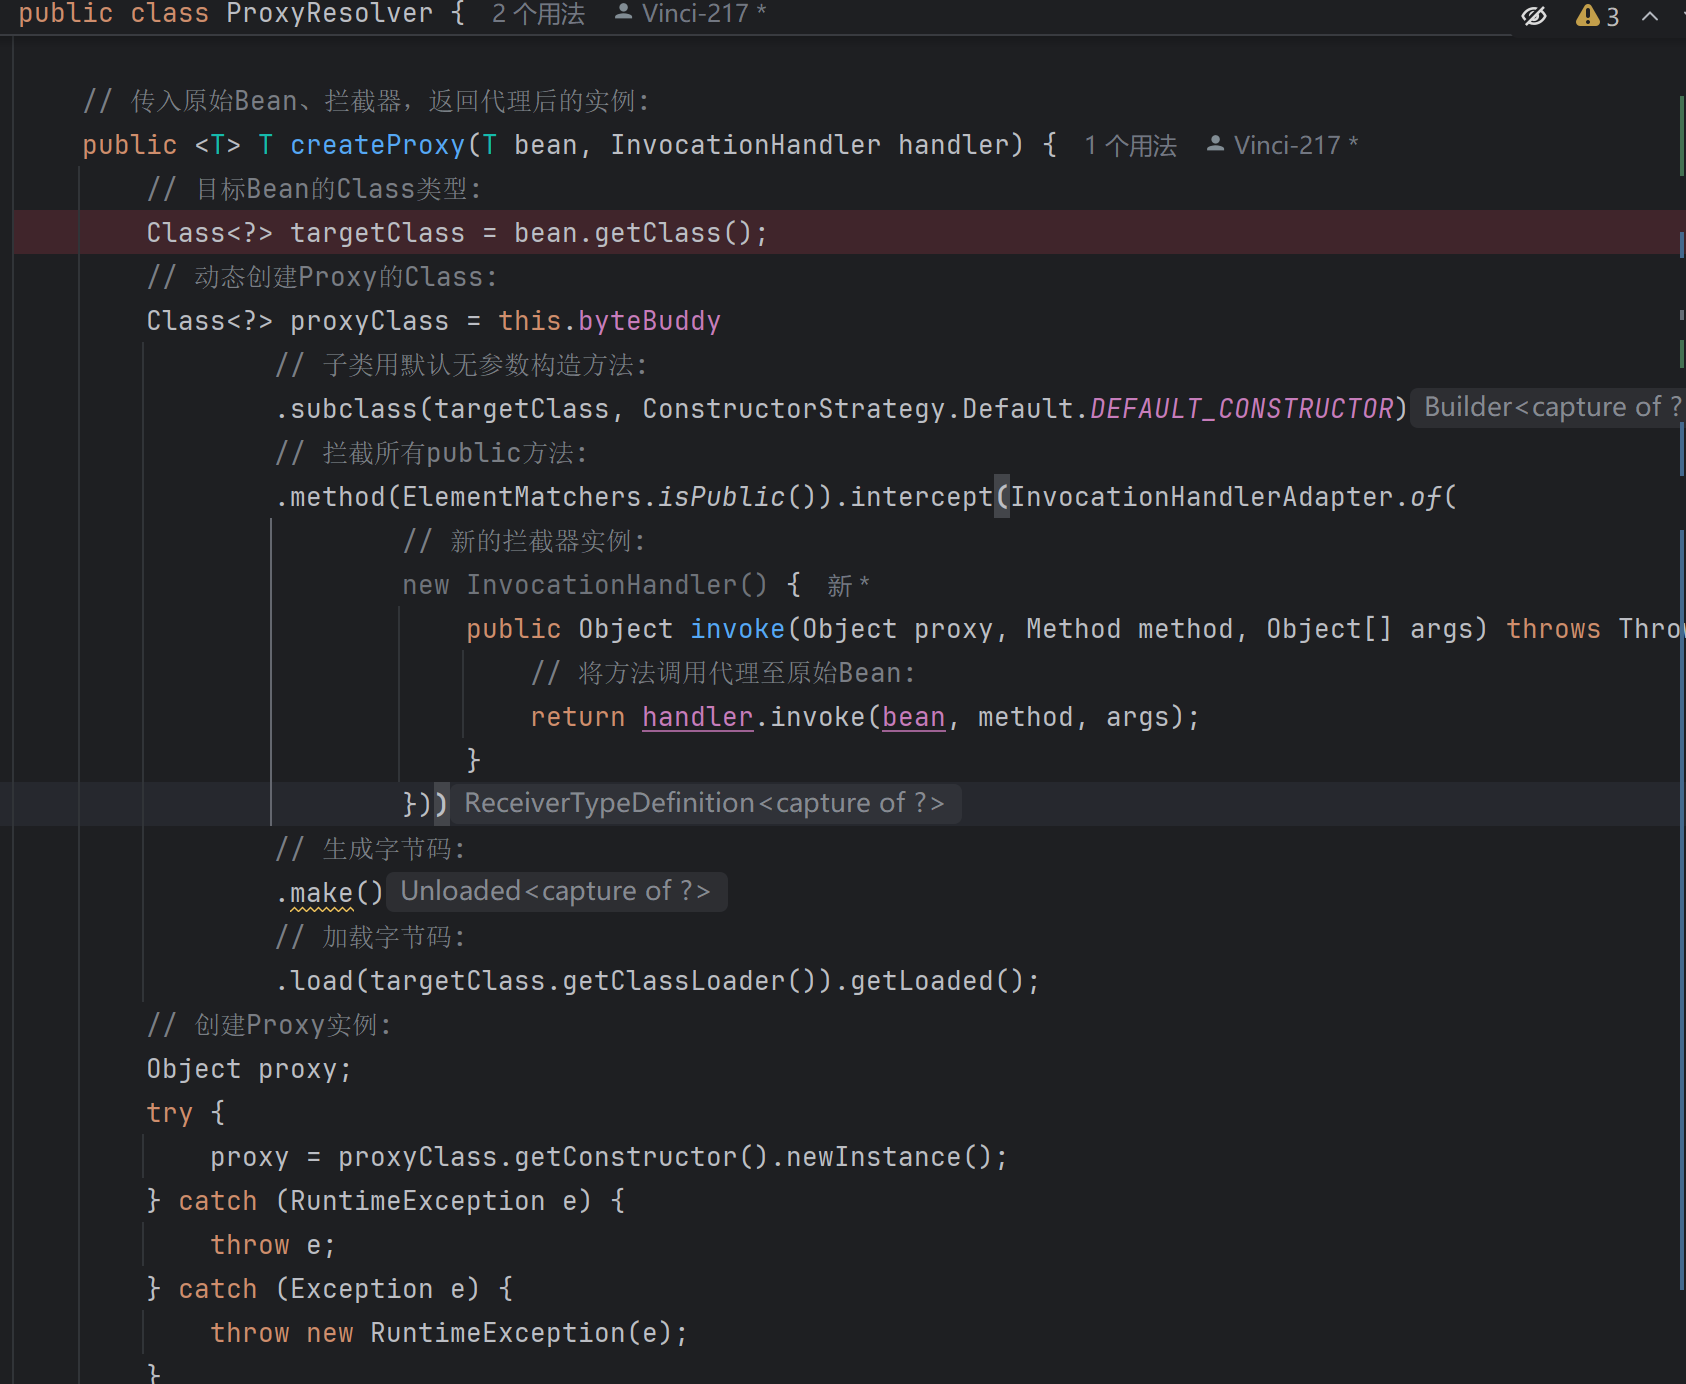The image size is (1686, 1384).
Task: Click the ElementMatchers class reference
Action: [x=521, y=497]
